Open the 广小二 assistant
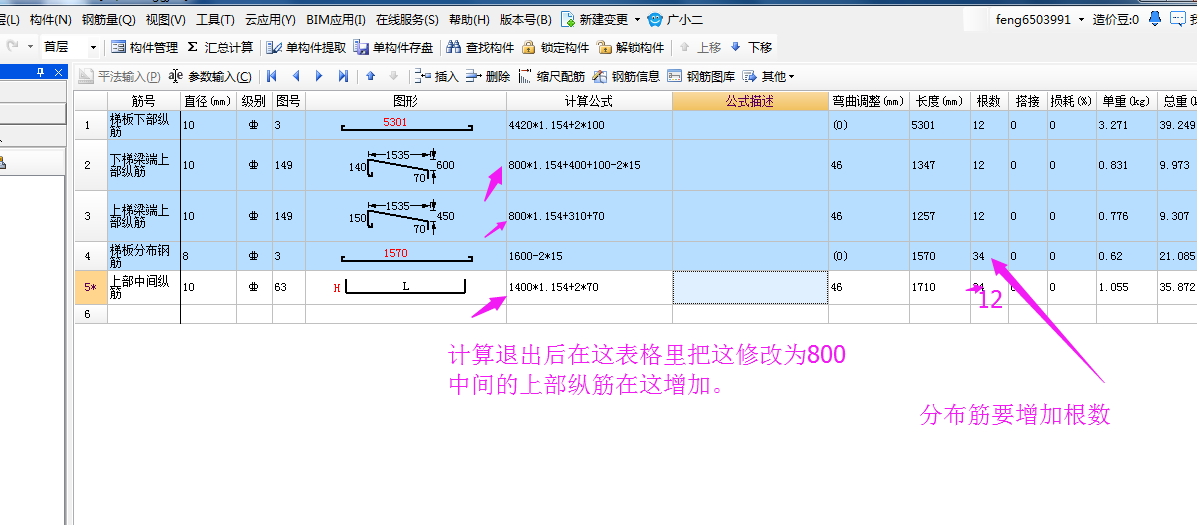Viewport: 1197px width, 525px height. (x=676, y=19)
